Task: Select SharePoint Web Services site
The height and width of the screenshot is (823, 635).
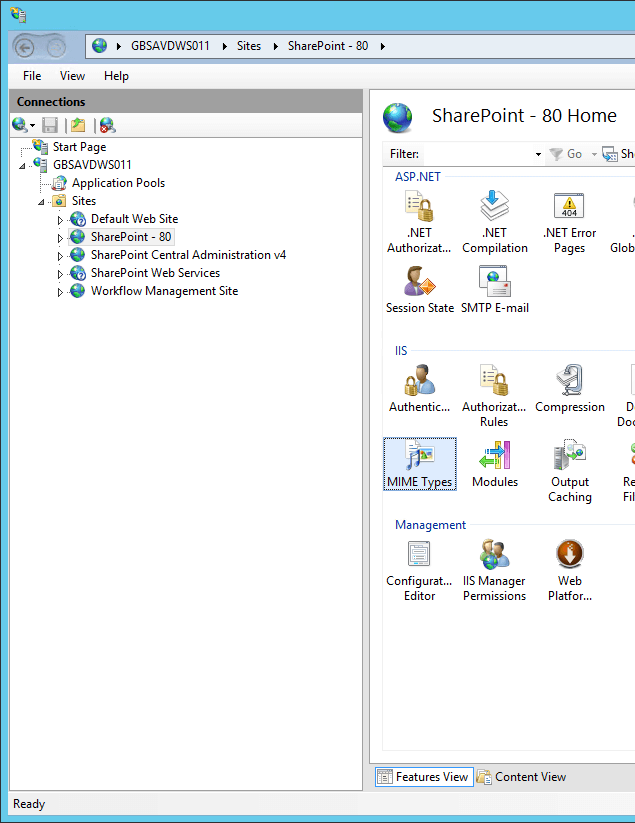Action: click(x=155, y=273)
